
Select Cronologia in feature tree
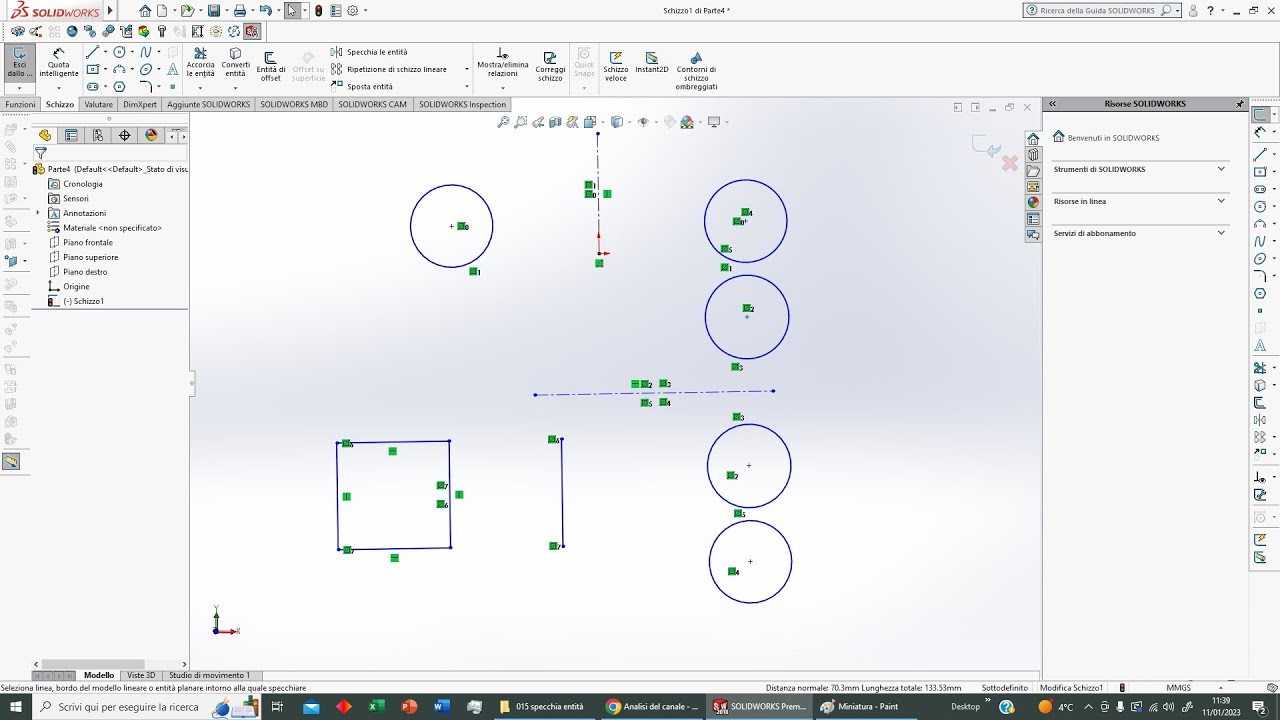pos(83,184)
